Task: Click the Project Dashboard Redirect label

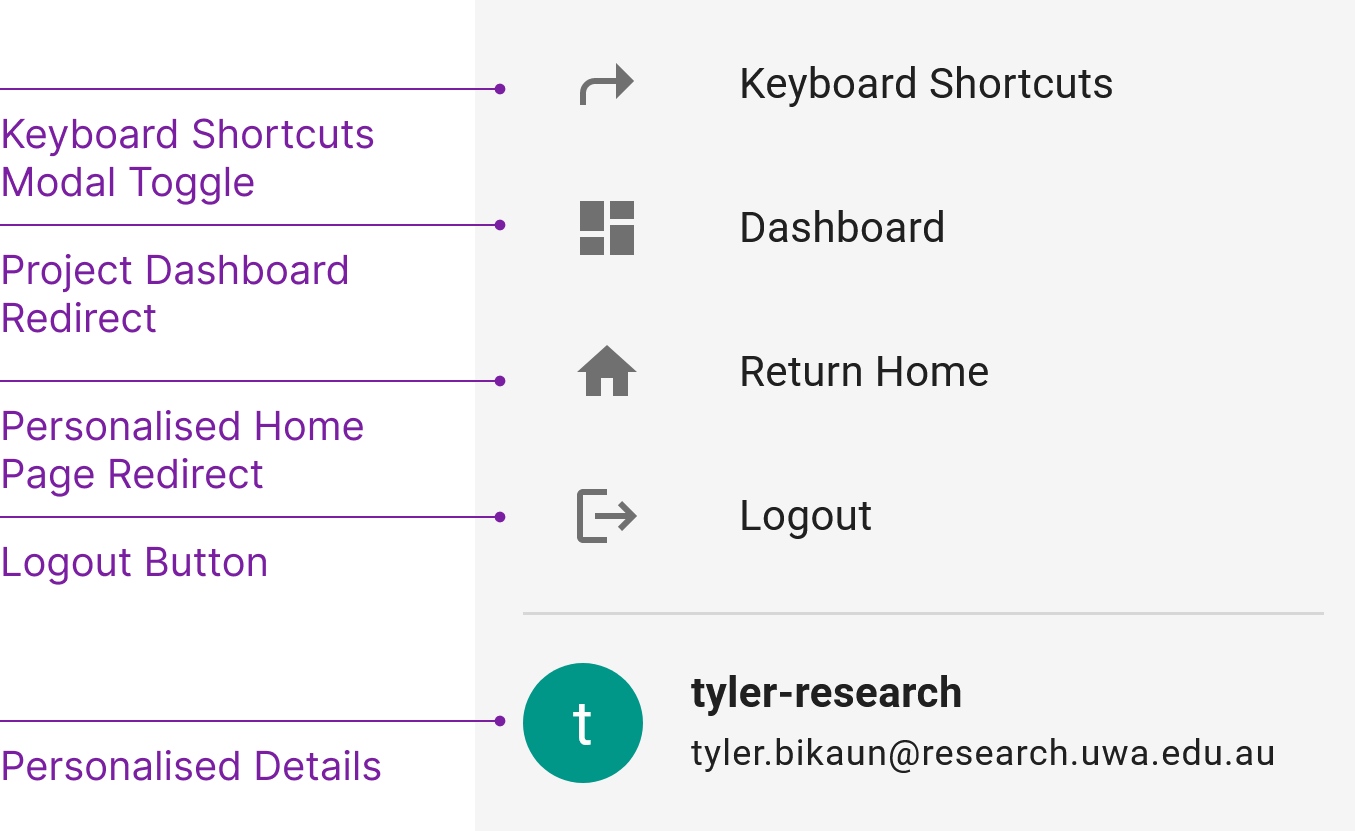Action: 176,294
